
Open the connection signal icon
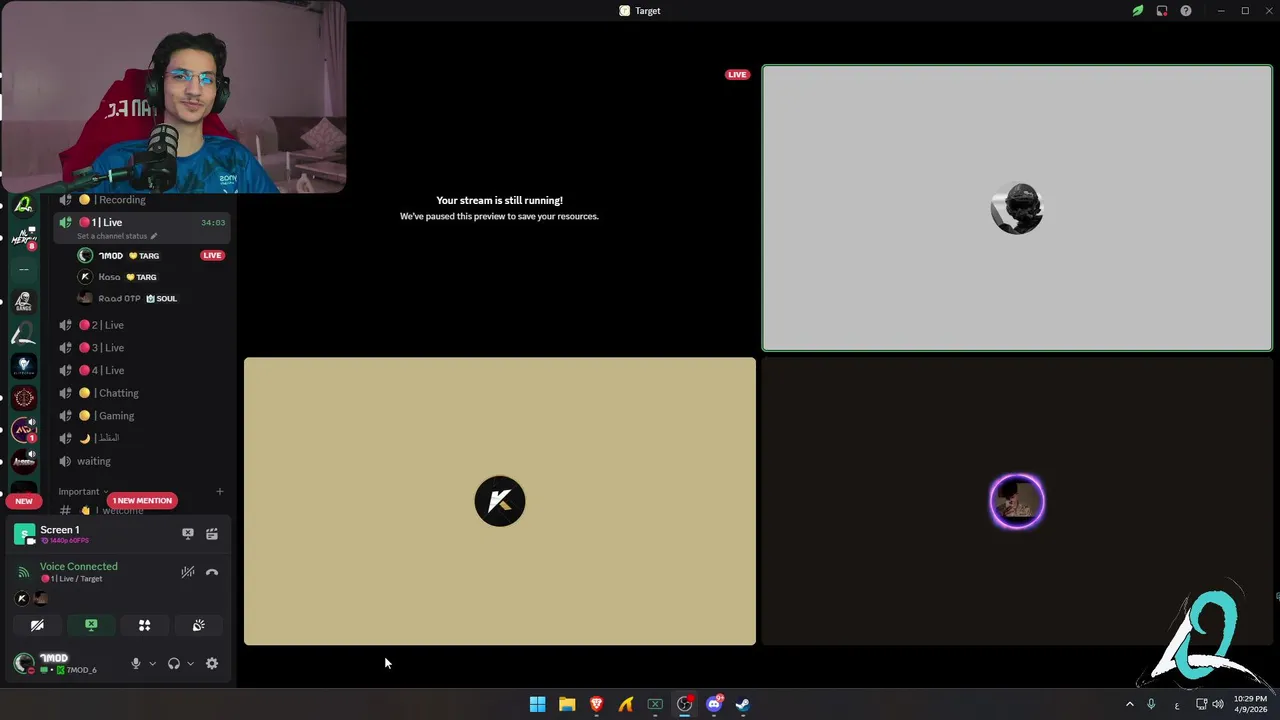coord(24,572)
